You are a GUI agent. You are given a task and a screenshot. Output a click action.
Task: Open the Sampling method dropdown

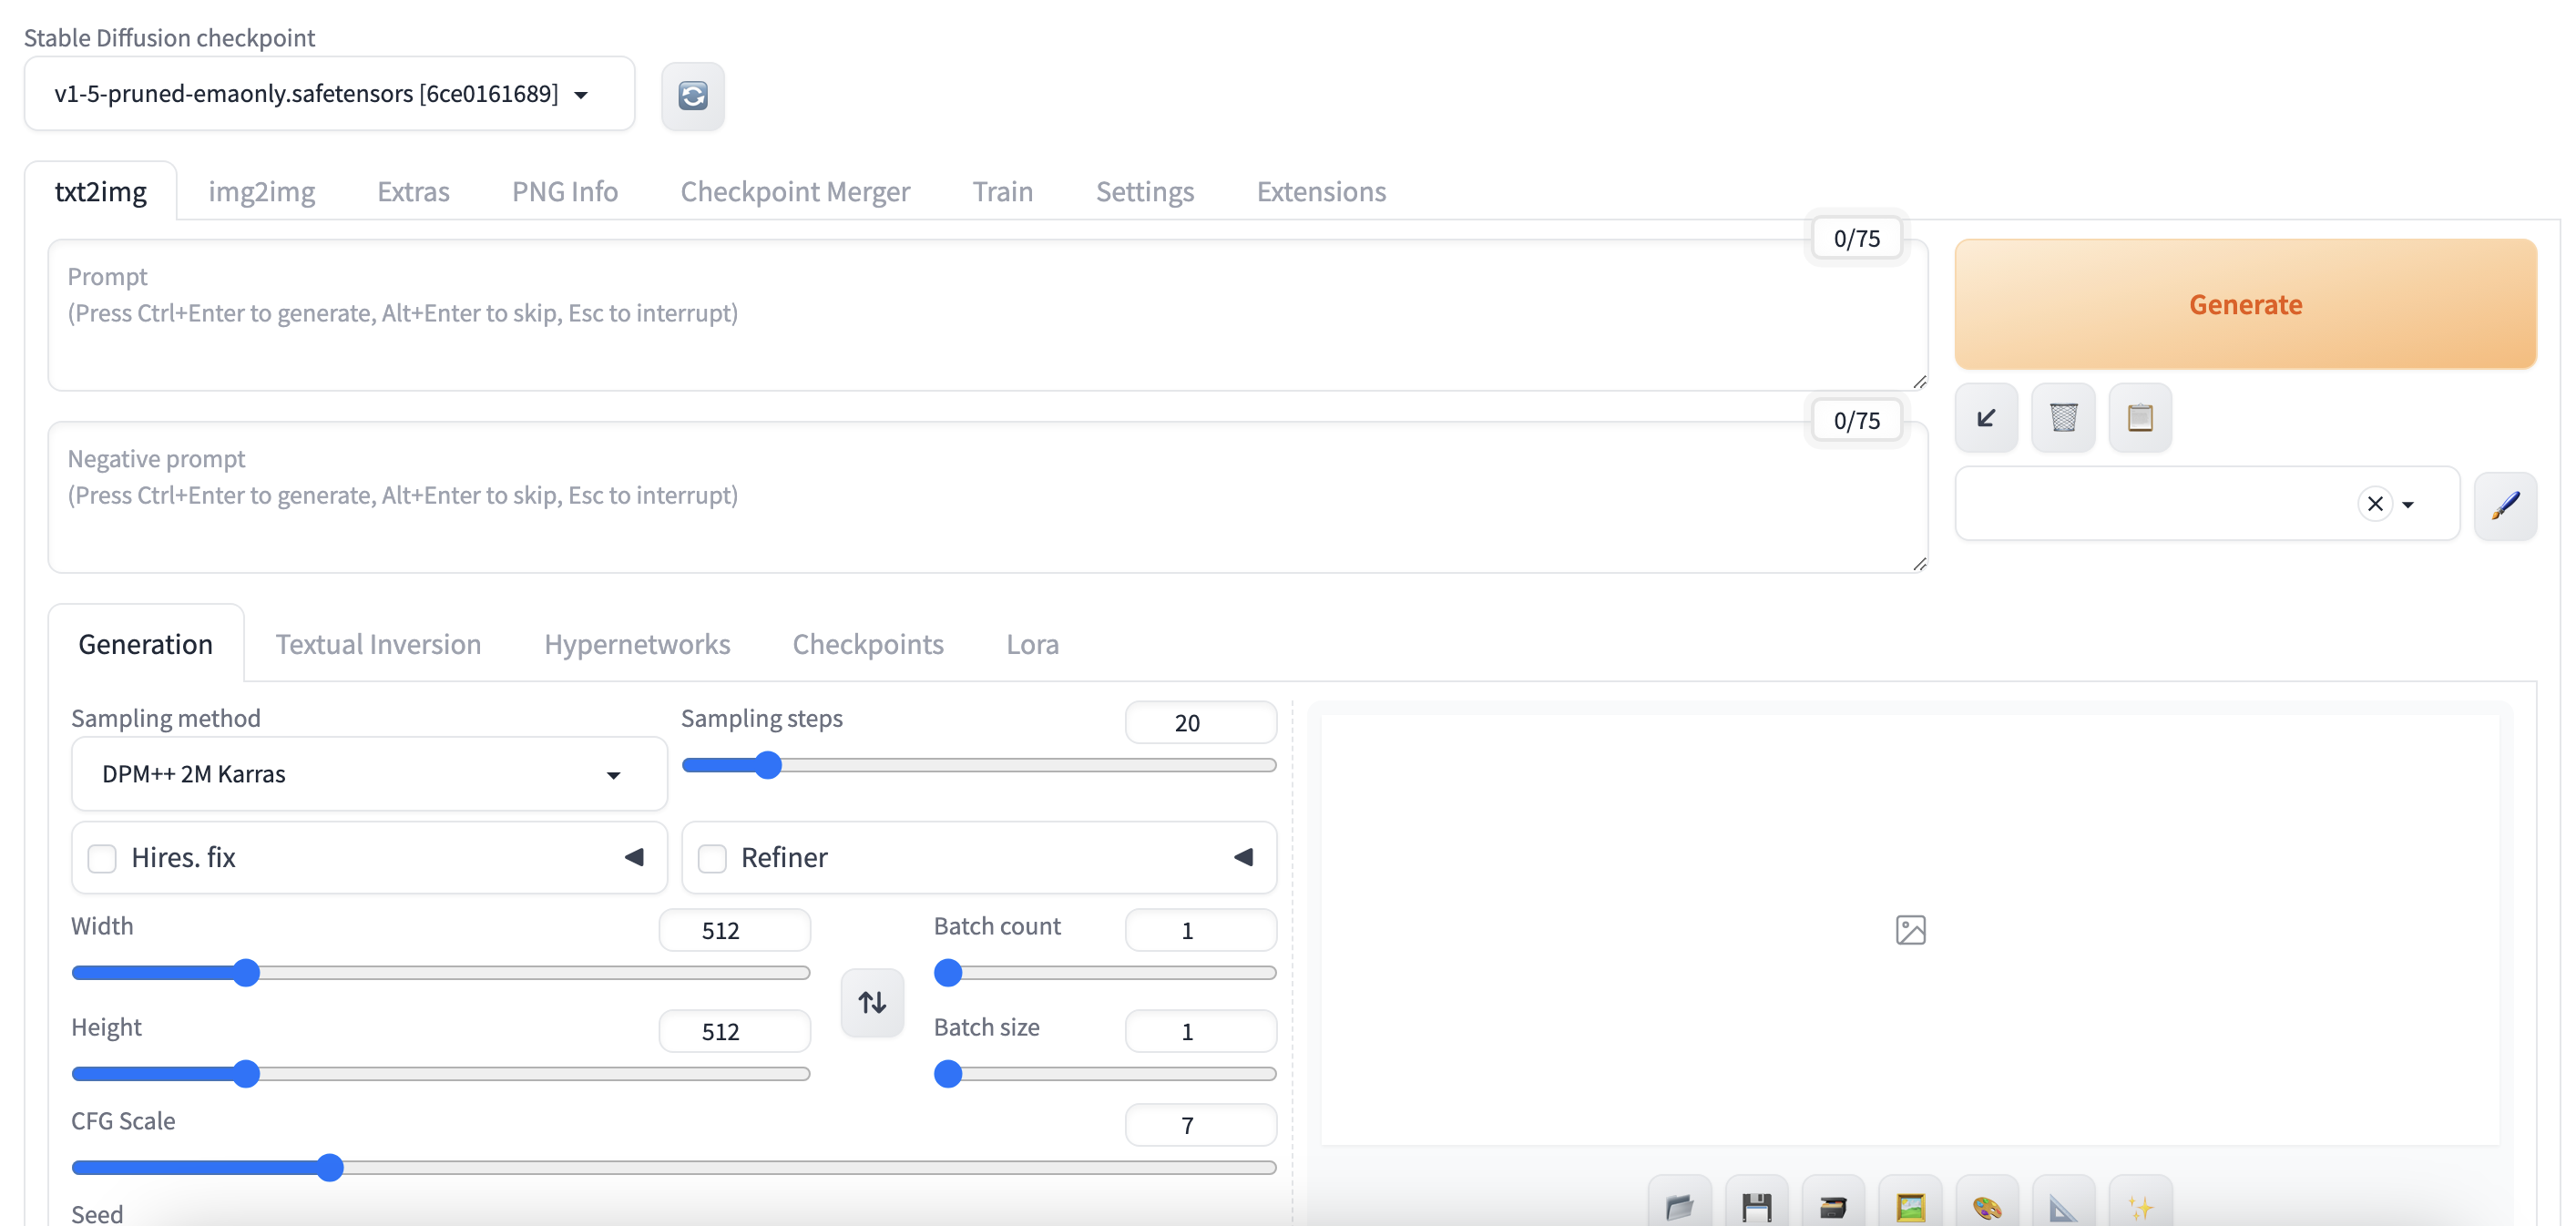point(368,774)
